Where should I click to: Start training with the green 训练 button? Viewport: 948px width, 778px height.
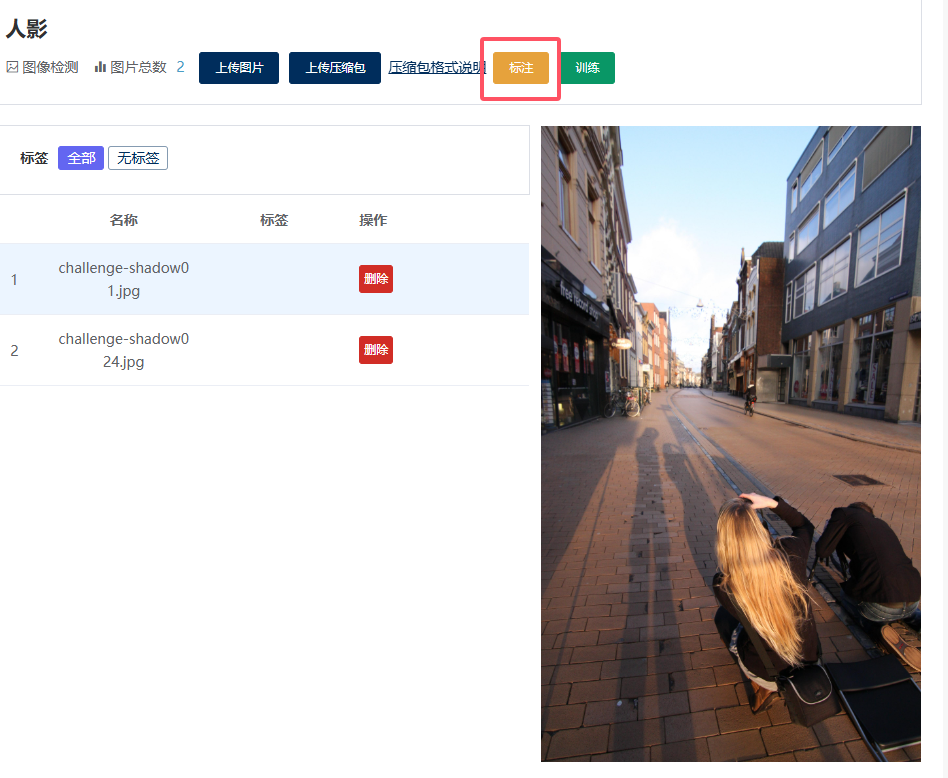tap(587, 68)
